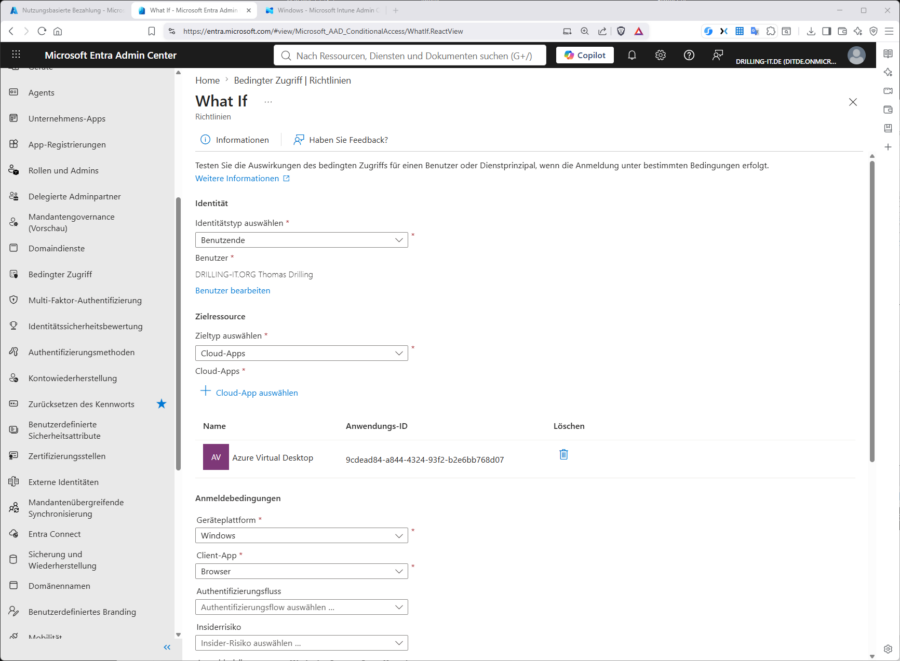Click the browser address bar URL
The height and width of the screenshot is (661, 900).
click(323, 31)
